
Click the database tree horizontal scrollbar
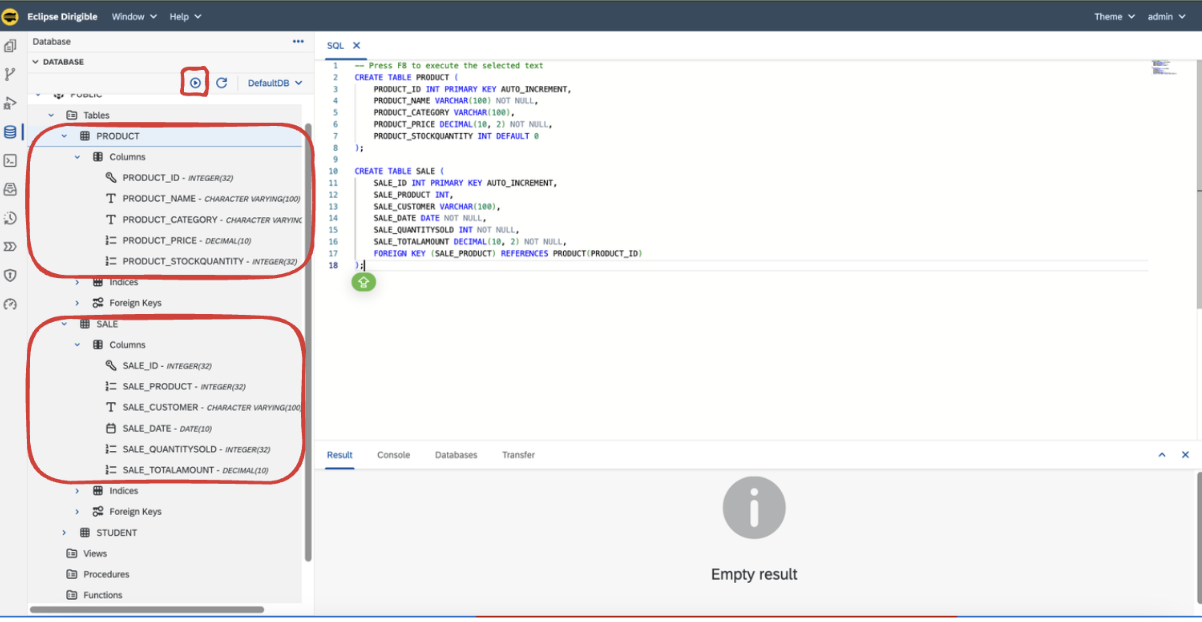click(147, 609)
